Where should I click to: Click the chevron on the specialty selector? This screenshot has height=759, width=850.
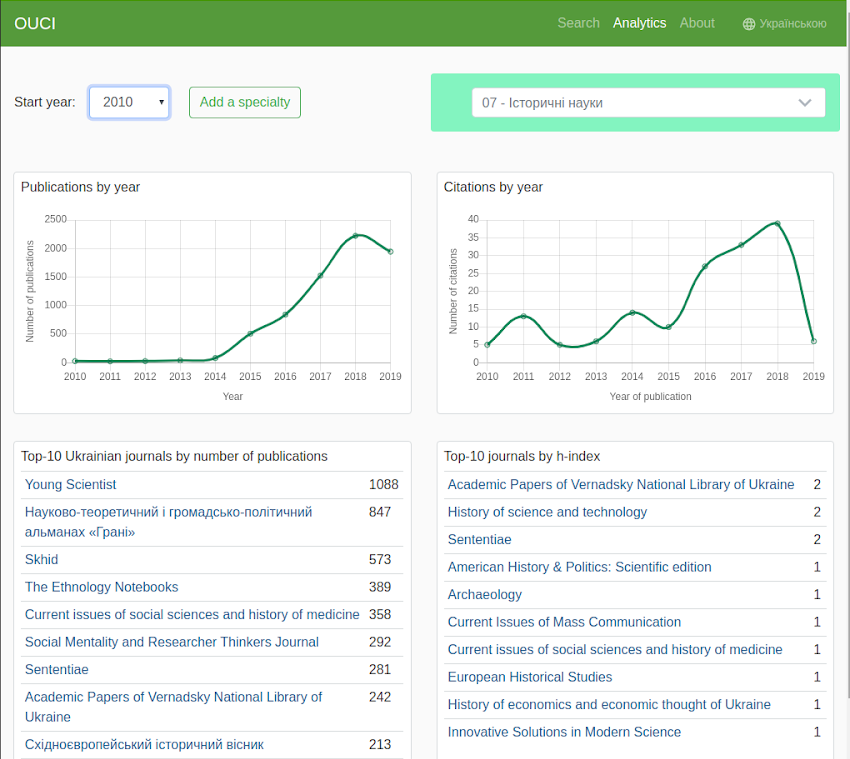(805, 102)
